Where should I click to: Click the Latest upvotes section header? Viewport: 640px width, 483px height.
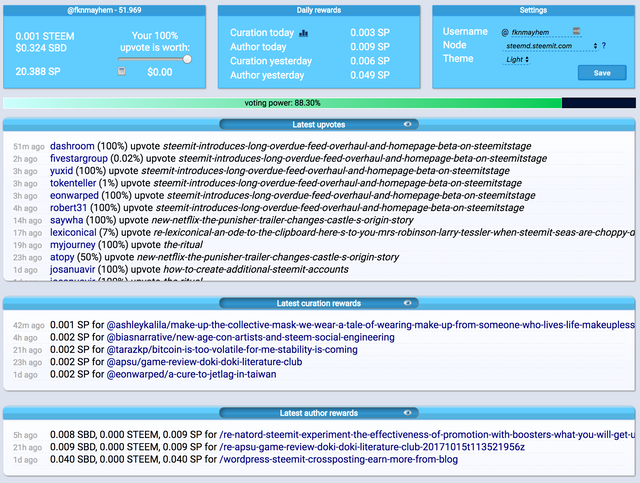319,125
